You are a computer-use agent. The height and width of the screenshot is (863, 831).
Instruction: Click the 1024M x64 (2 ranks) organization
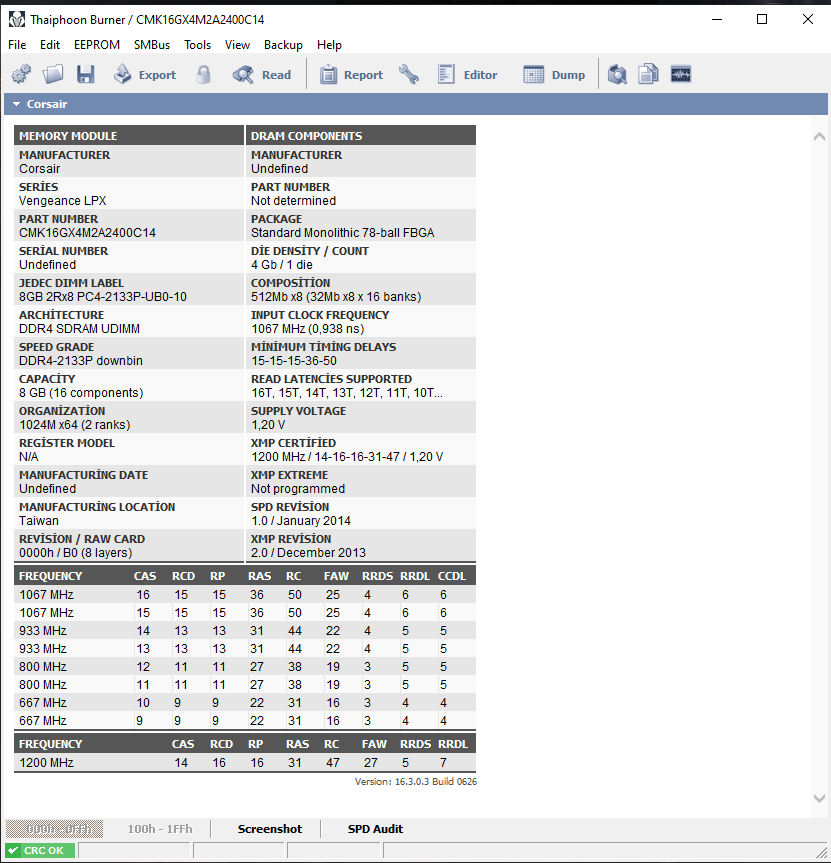tap(75, 425)
